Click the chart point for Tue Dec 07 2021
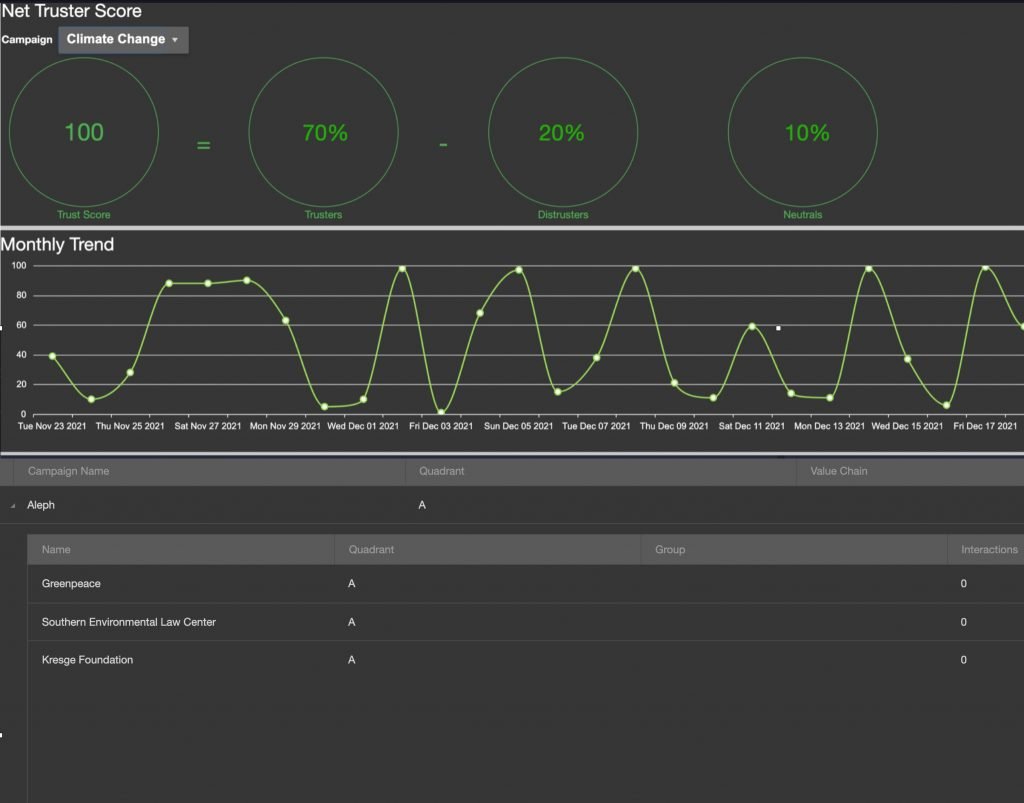 [x=596, y=358]
